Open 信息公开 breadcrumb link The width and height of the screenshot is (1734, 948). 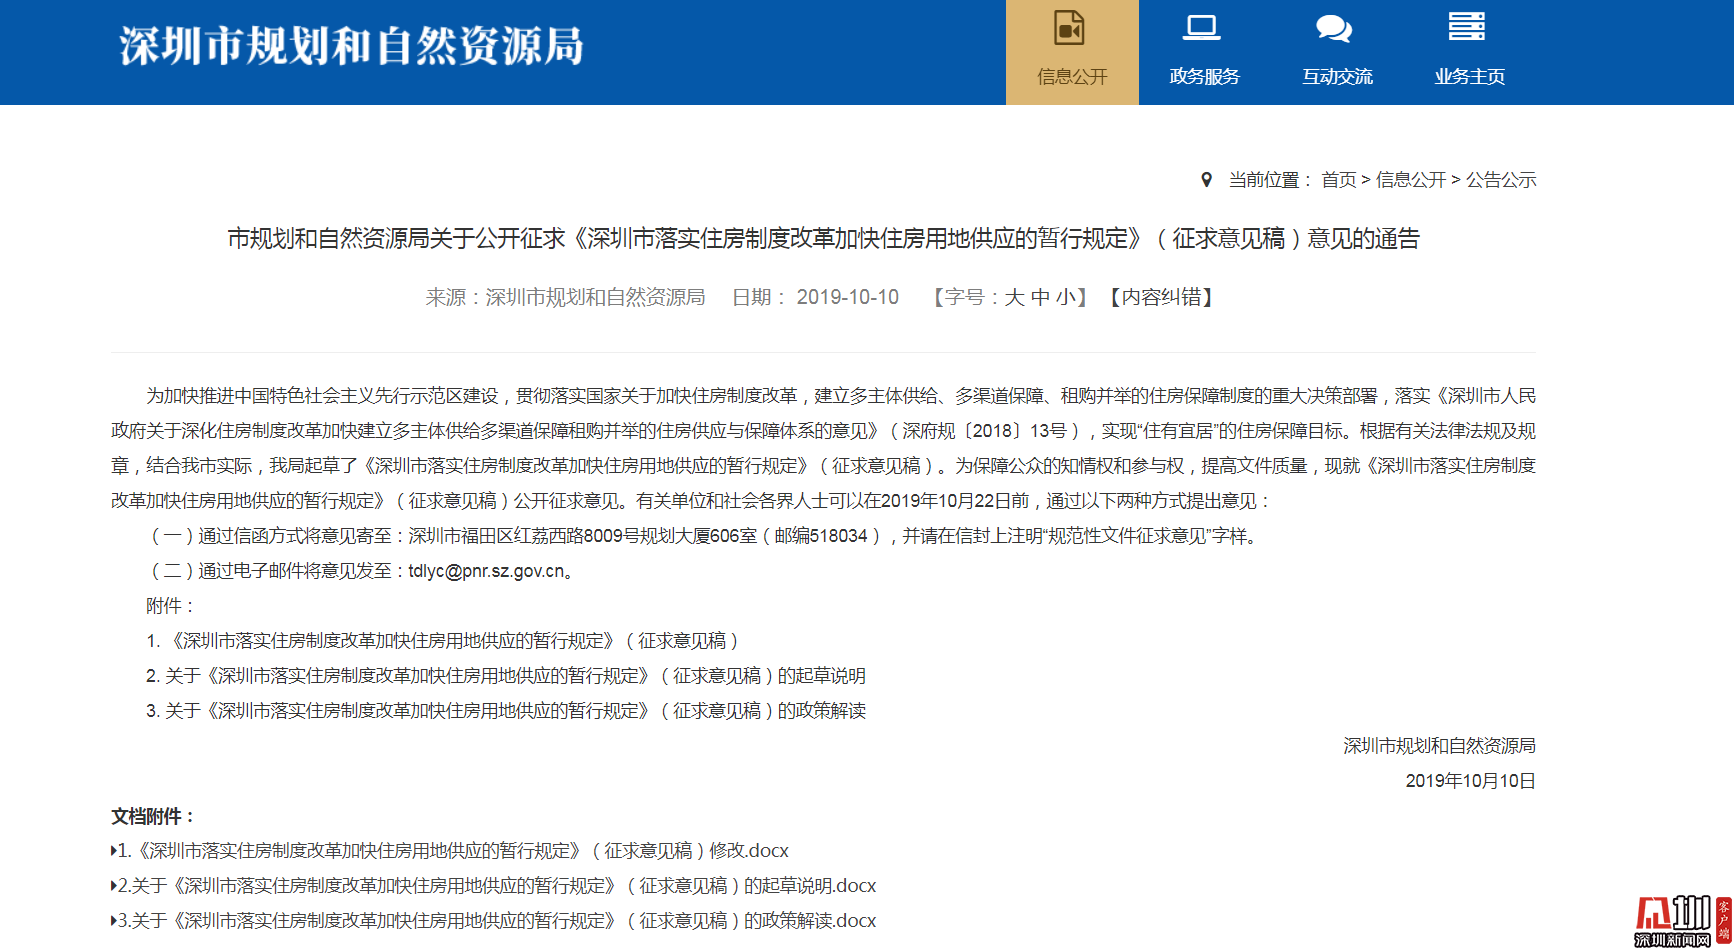pyautogui.click(x=1410, y=180)
